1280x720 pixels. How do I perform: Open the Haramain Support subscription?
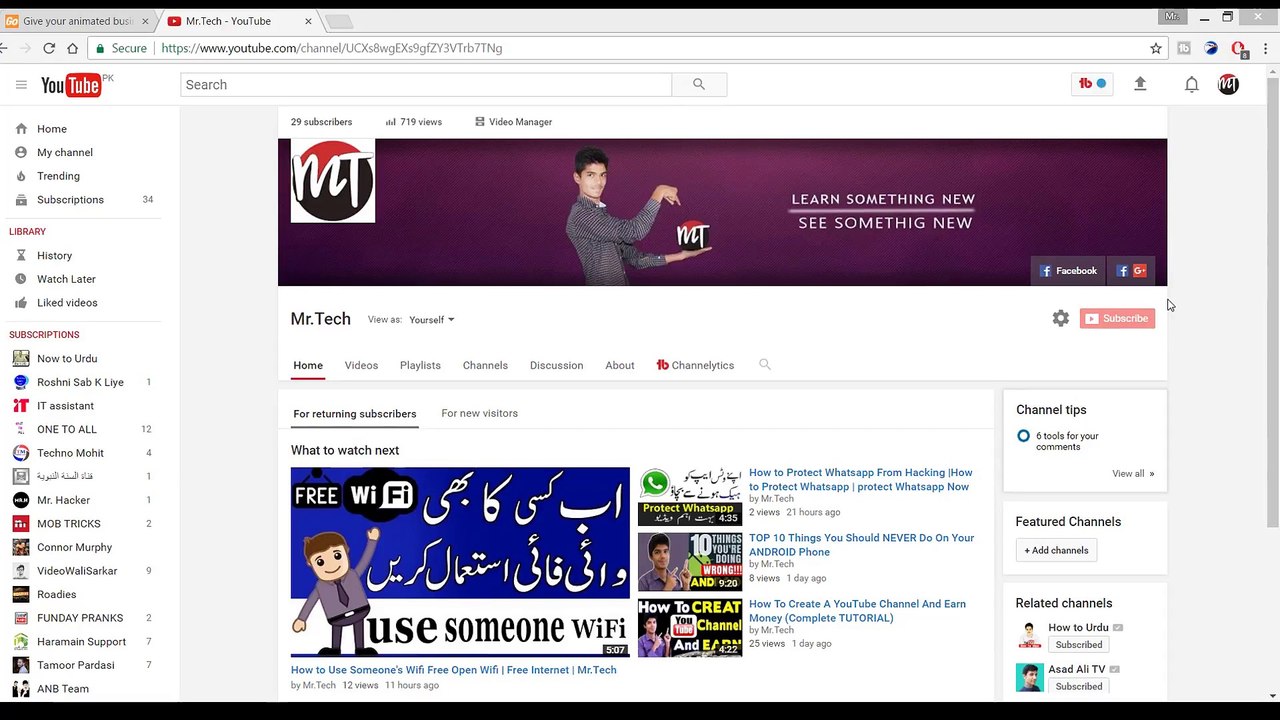click(x=81, y=642)
